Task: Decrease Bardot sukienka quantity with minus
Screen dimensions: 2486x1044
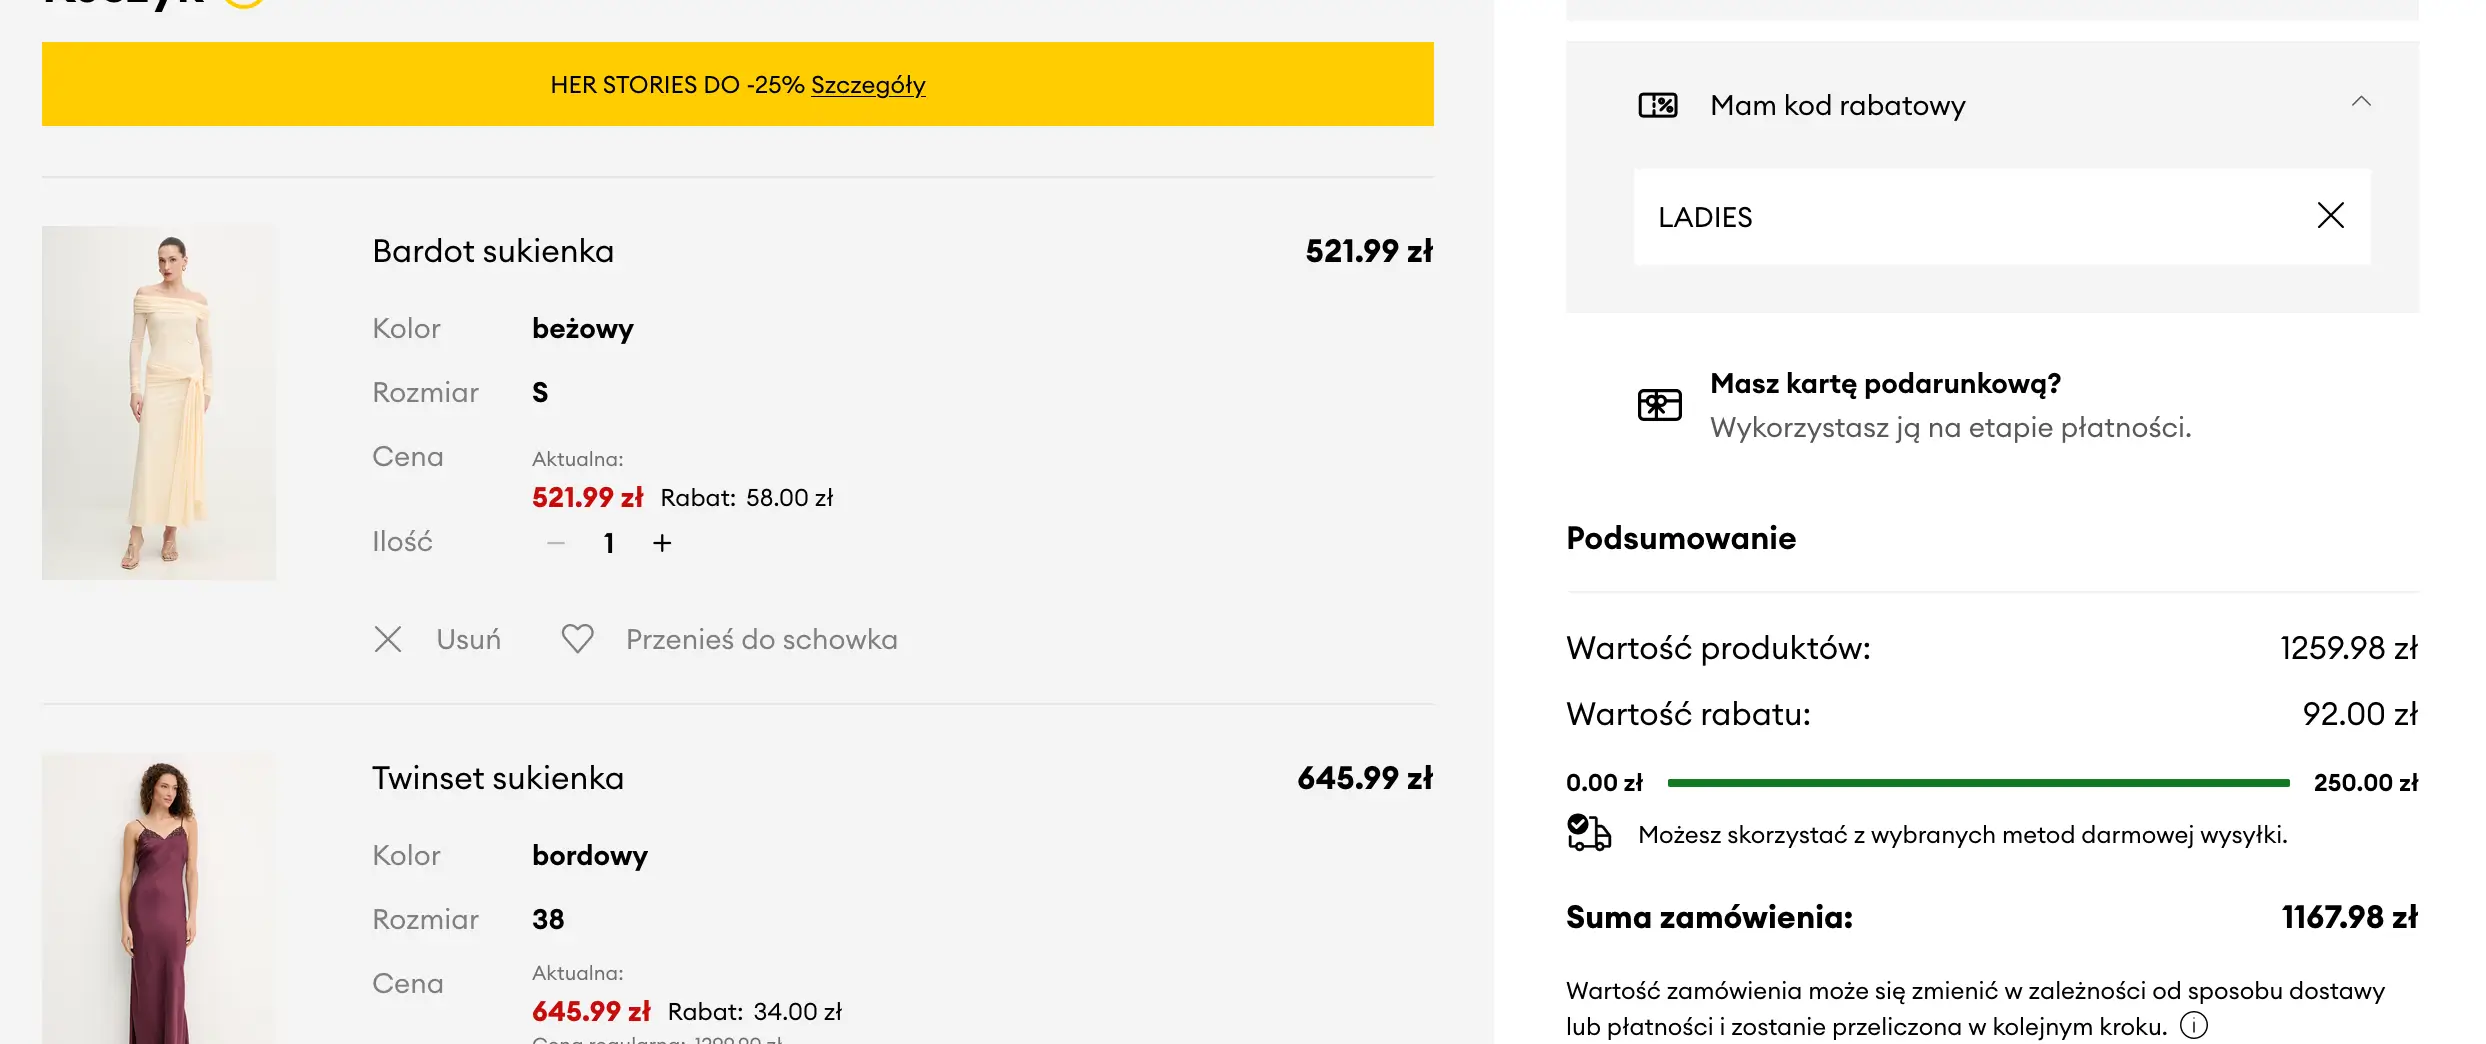Action: click(556, 543)
